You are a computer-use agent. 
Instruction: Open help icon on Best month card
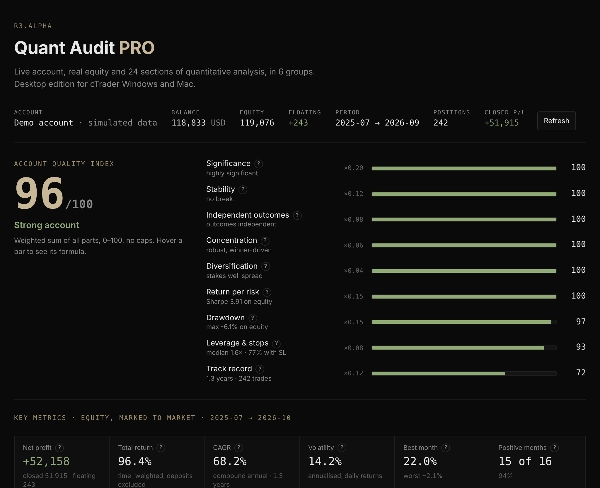click(445, 447)
